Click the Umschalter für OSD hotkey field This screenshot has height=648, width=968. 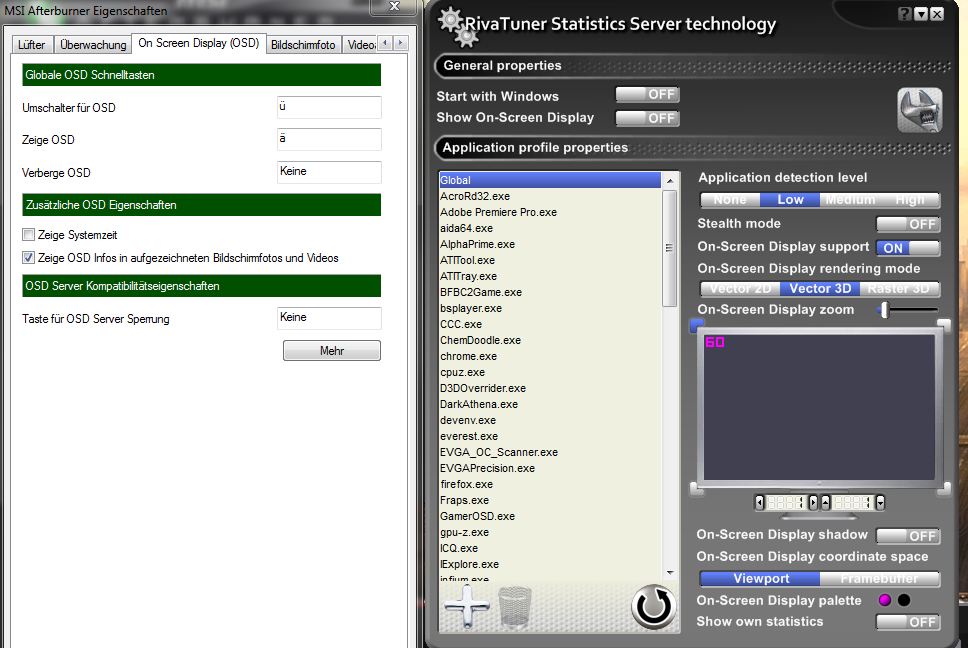(x=329, y=107)
